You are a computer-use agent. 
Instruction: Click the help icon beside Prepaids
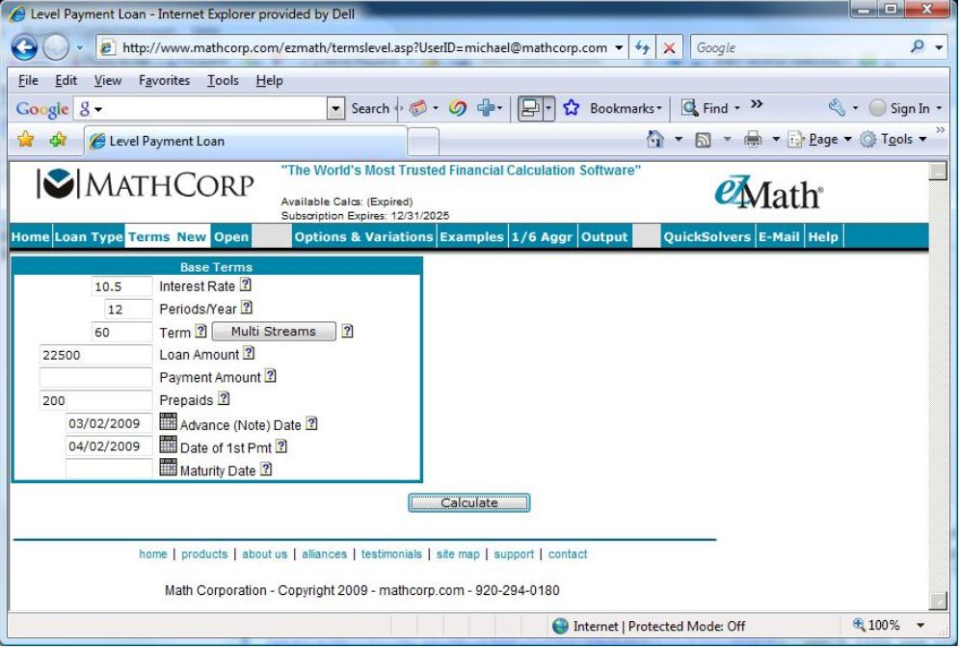[223, 398]
